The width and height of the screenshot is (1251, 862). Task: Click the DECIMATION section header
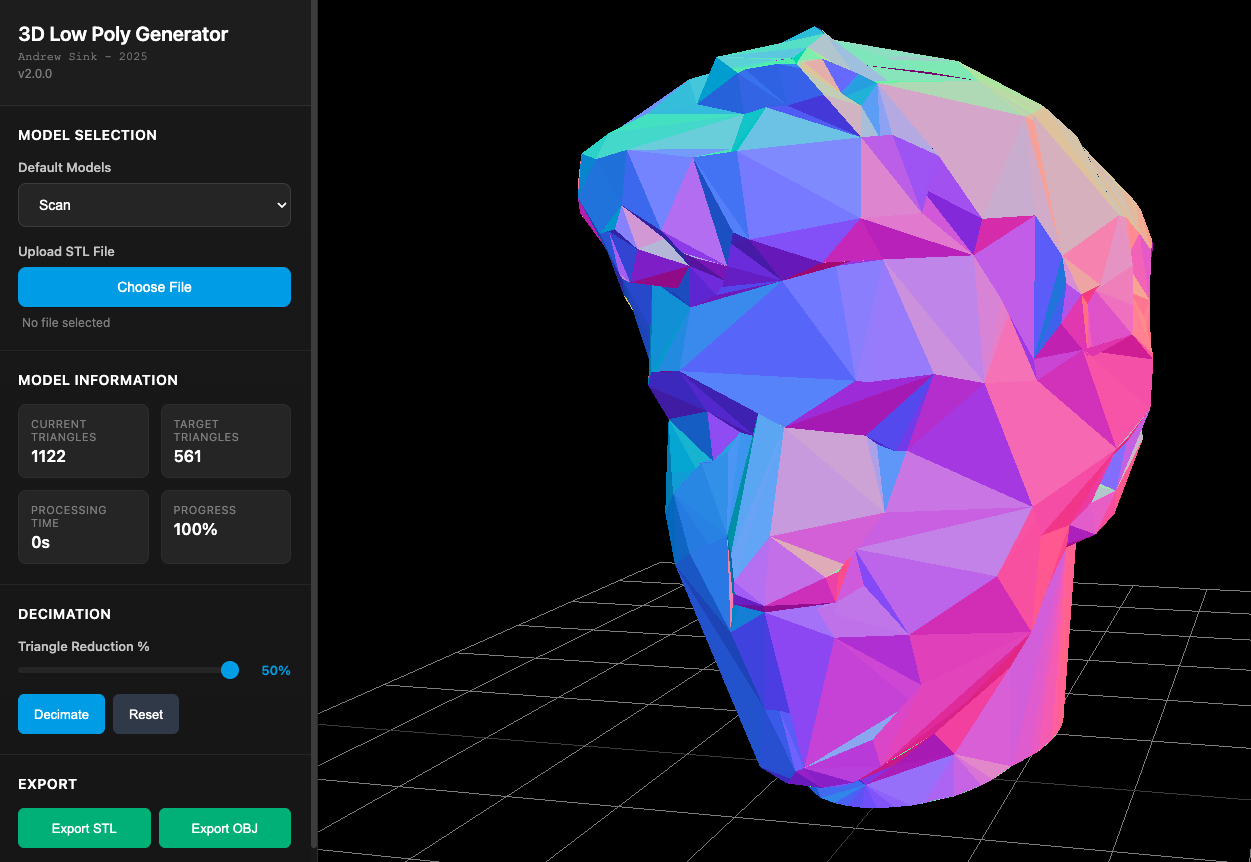tap(64, 614)
